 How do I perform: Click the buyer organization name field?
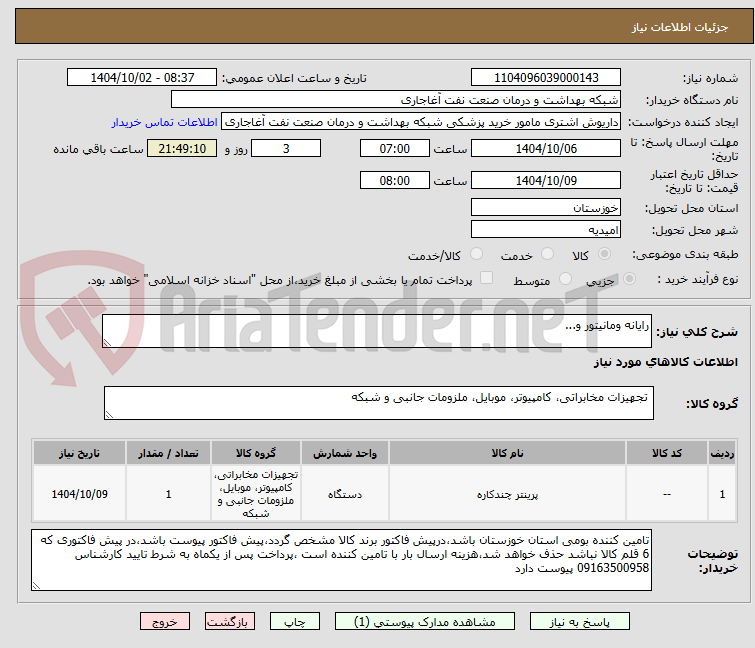396,100
